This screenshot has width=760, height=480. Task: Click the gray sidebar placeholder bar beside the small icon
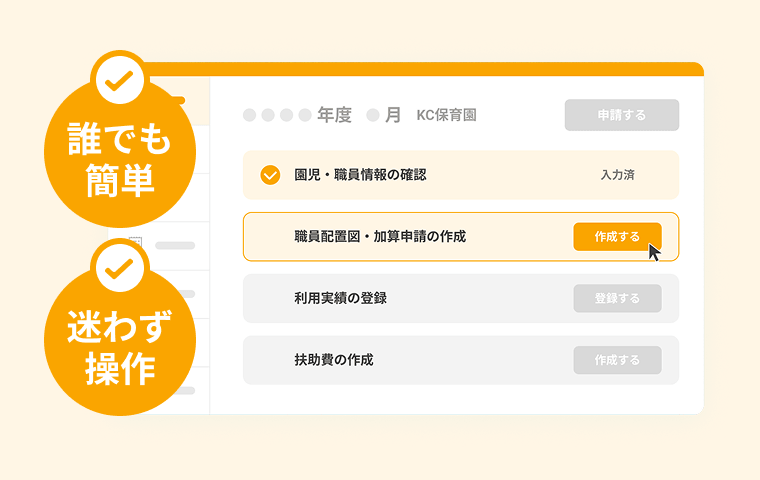[x=175, y=245]
